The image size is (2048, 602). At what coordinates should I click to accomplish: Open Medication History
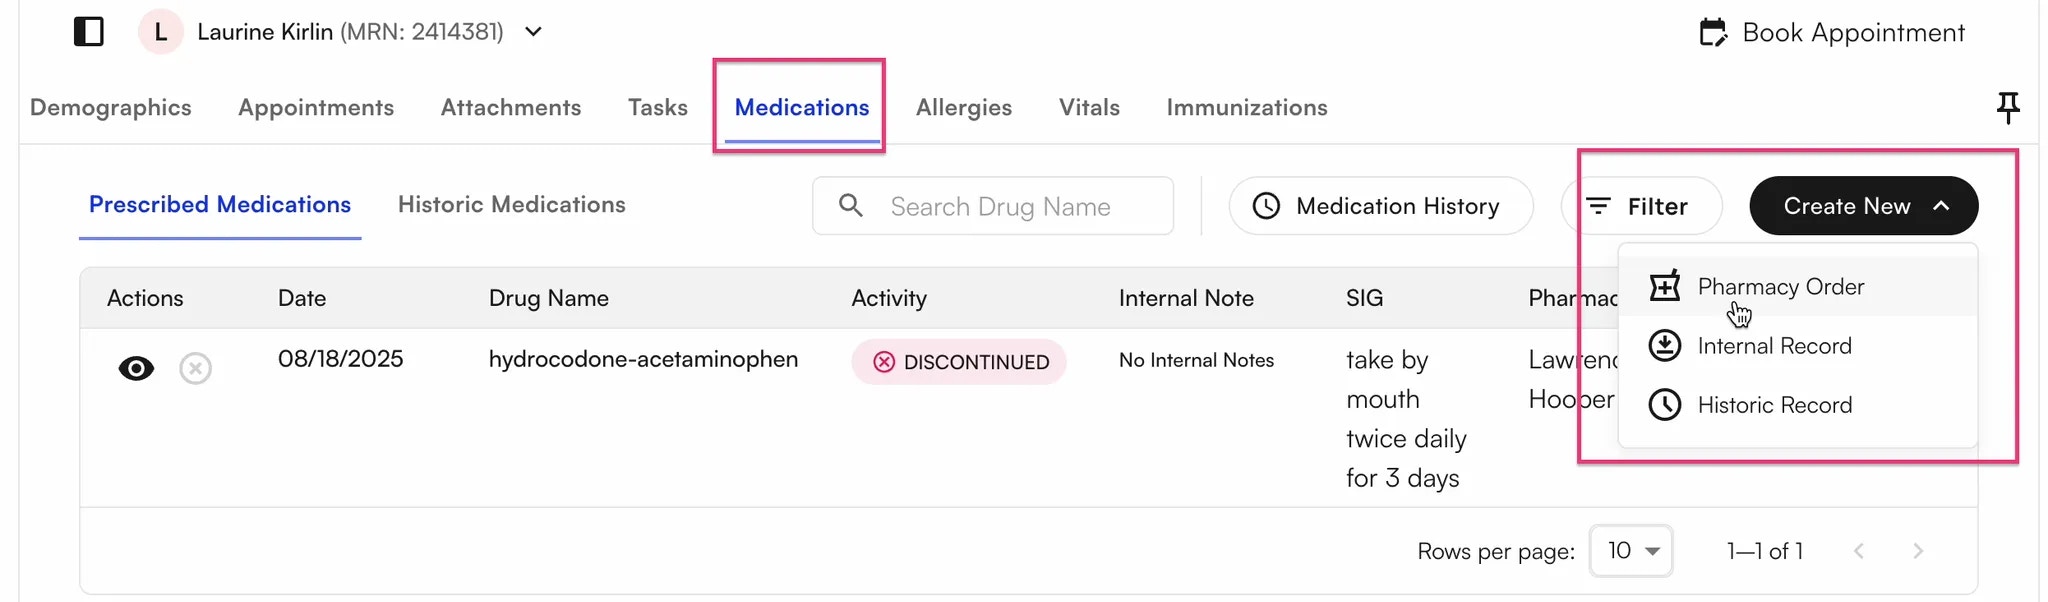coord(1380,206)
